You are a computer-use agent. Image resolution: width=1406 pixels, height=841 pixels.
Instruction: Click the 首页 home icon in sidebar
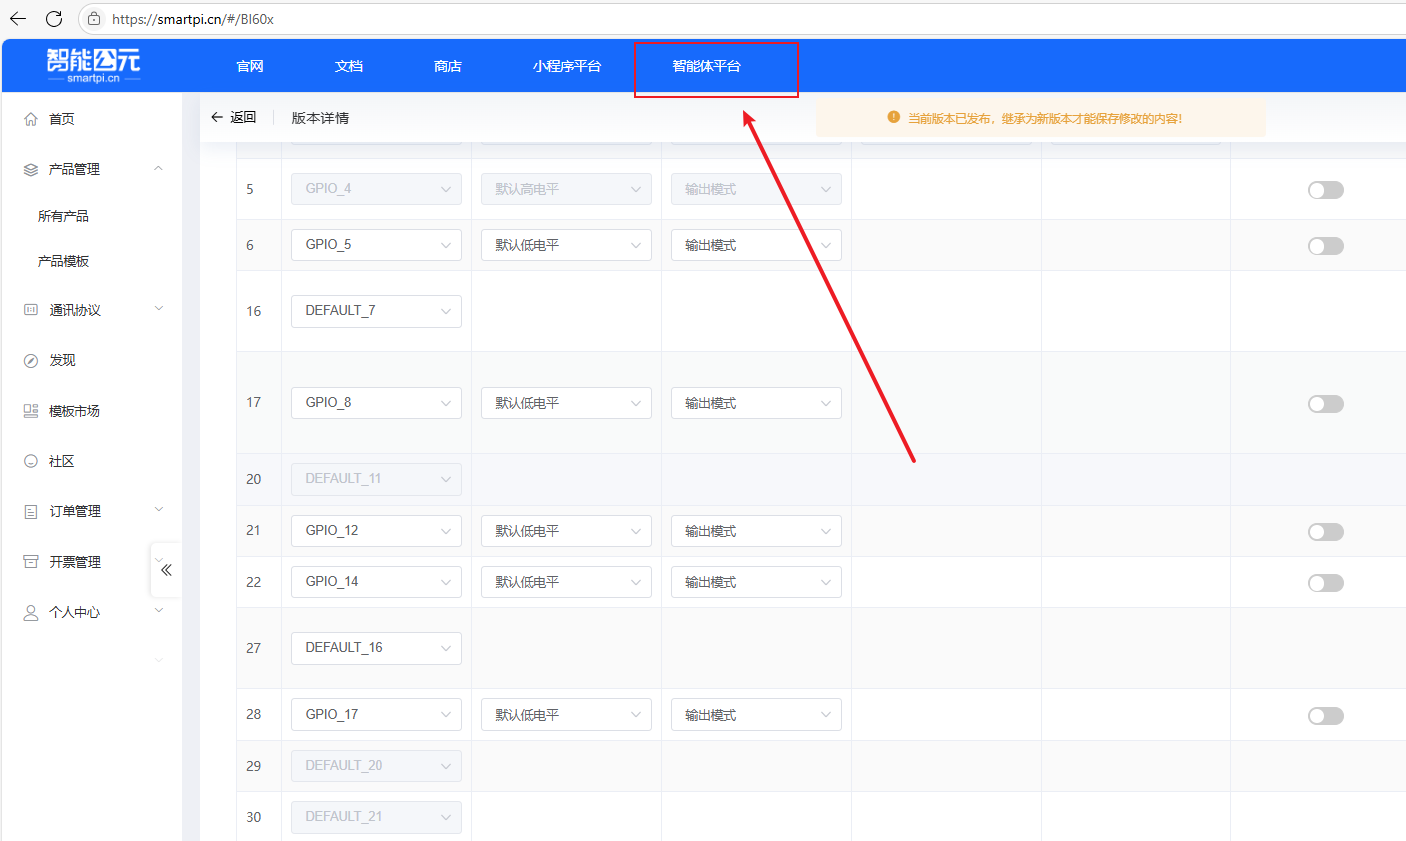pyautogui.click(x=31, y=119)
